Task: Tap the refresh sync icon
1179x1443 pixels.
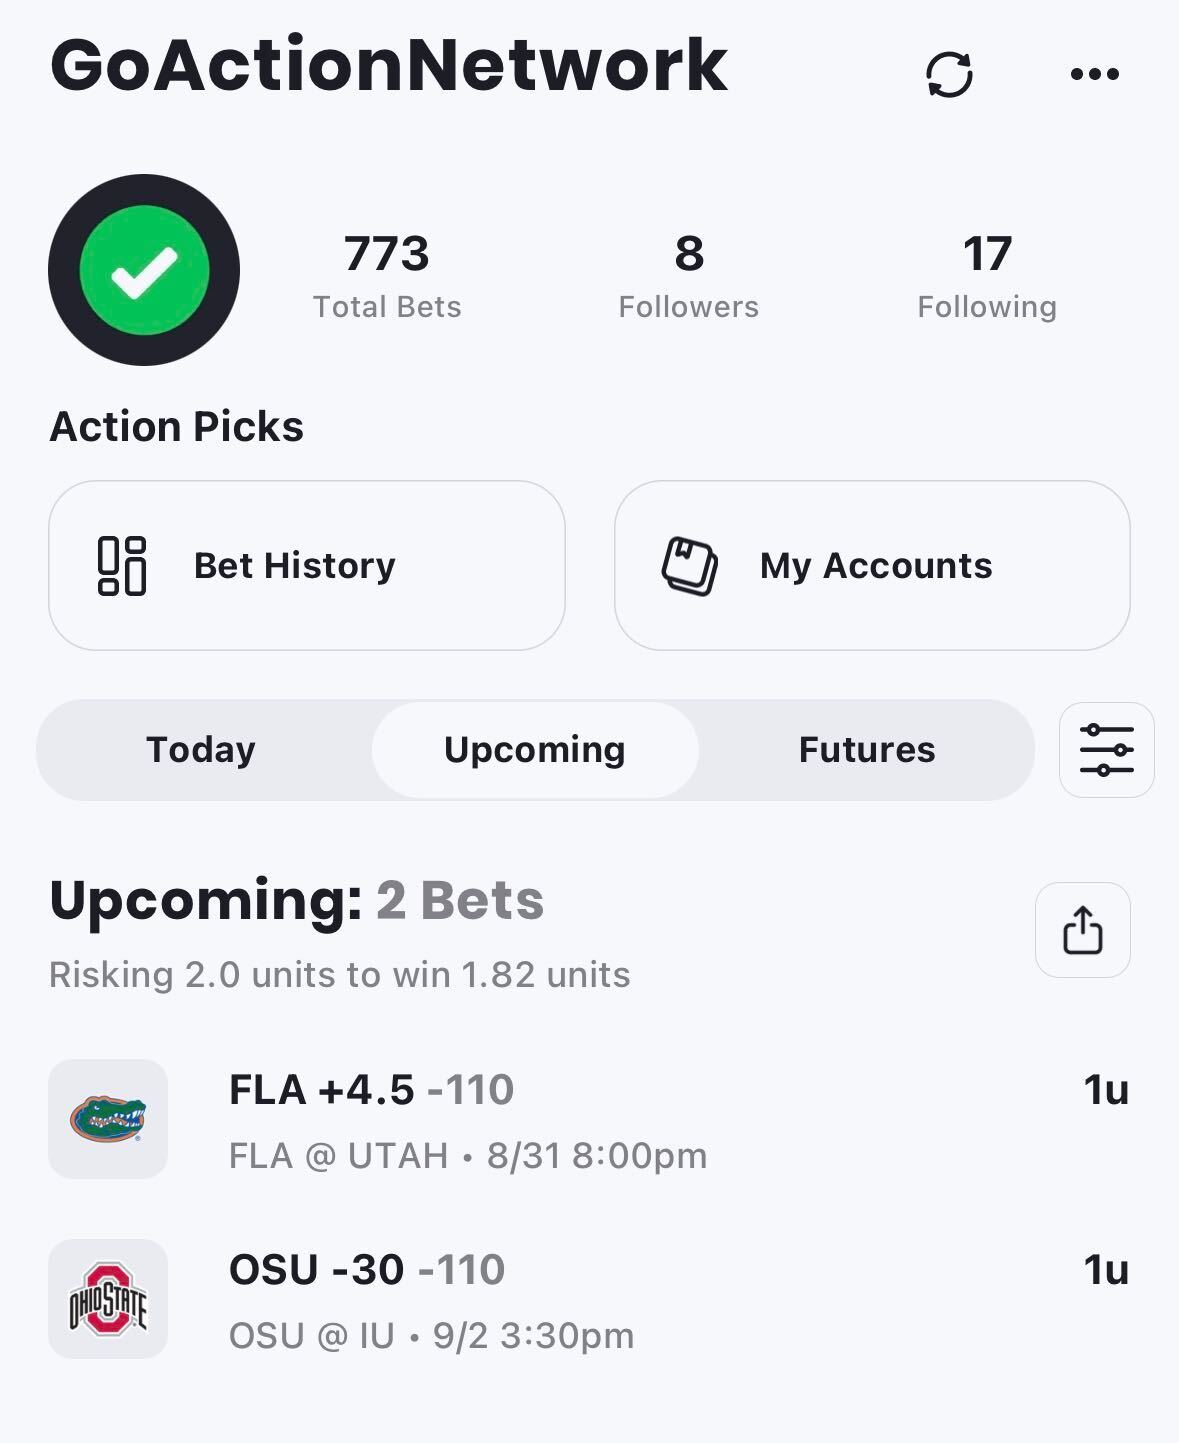Action: pyautogui.click(x=949, y=75)
